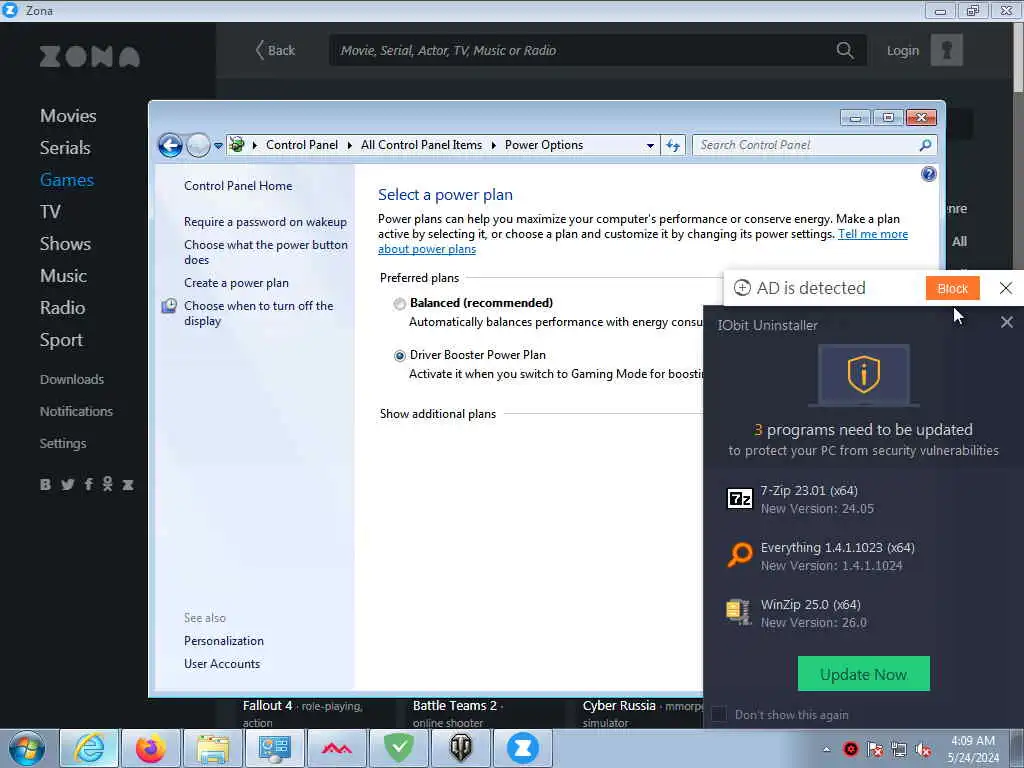Screen dimensions: 1024x768
Task: Open the Zona Z icon next to social links
Action: (128, 485)
